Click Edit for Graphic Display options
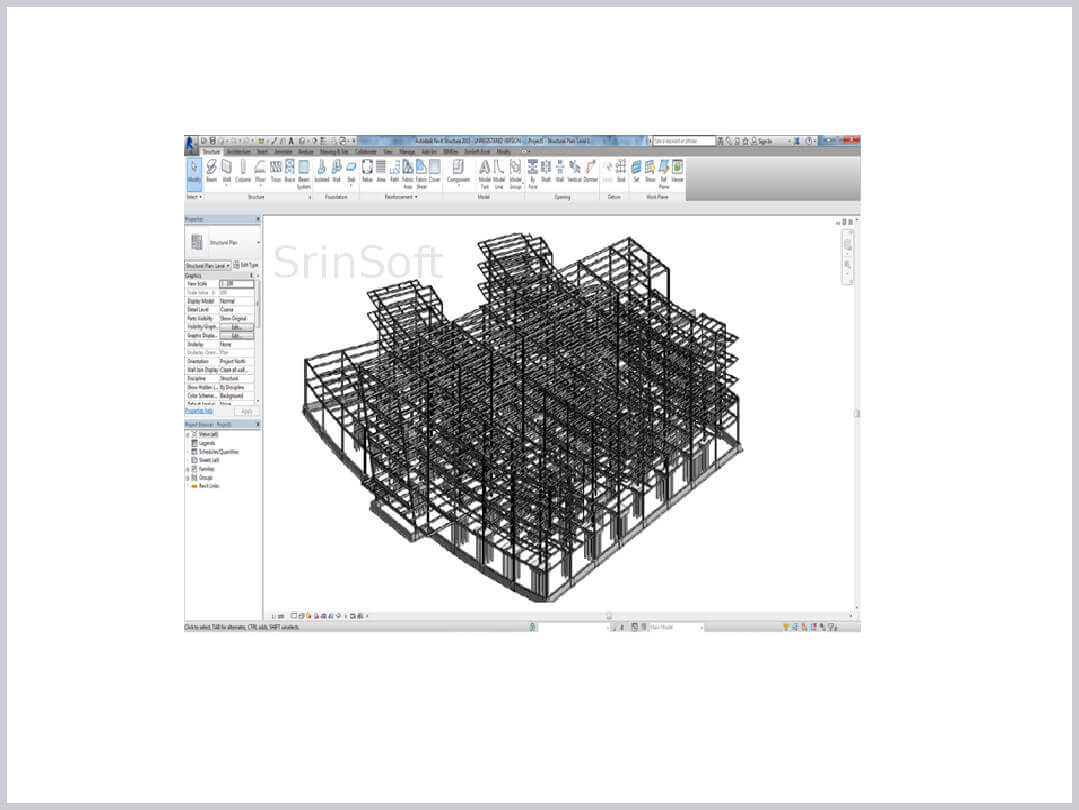Image resolution: width=1079 pixels, height=810 pixels. coord(237,336)
